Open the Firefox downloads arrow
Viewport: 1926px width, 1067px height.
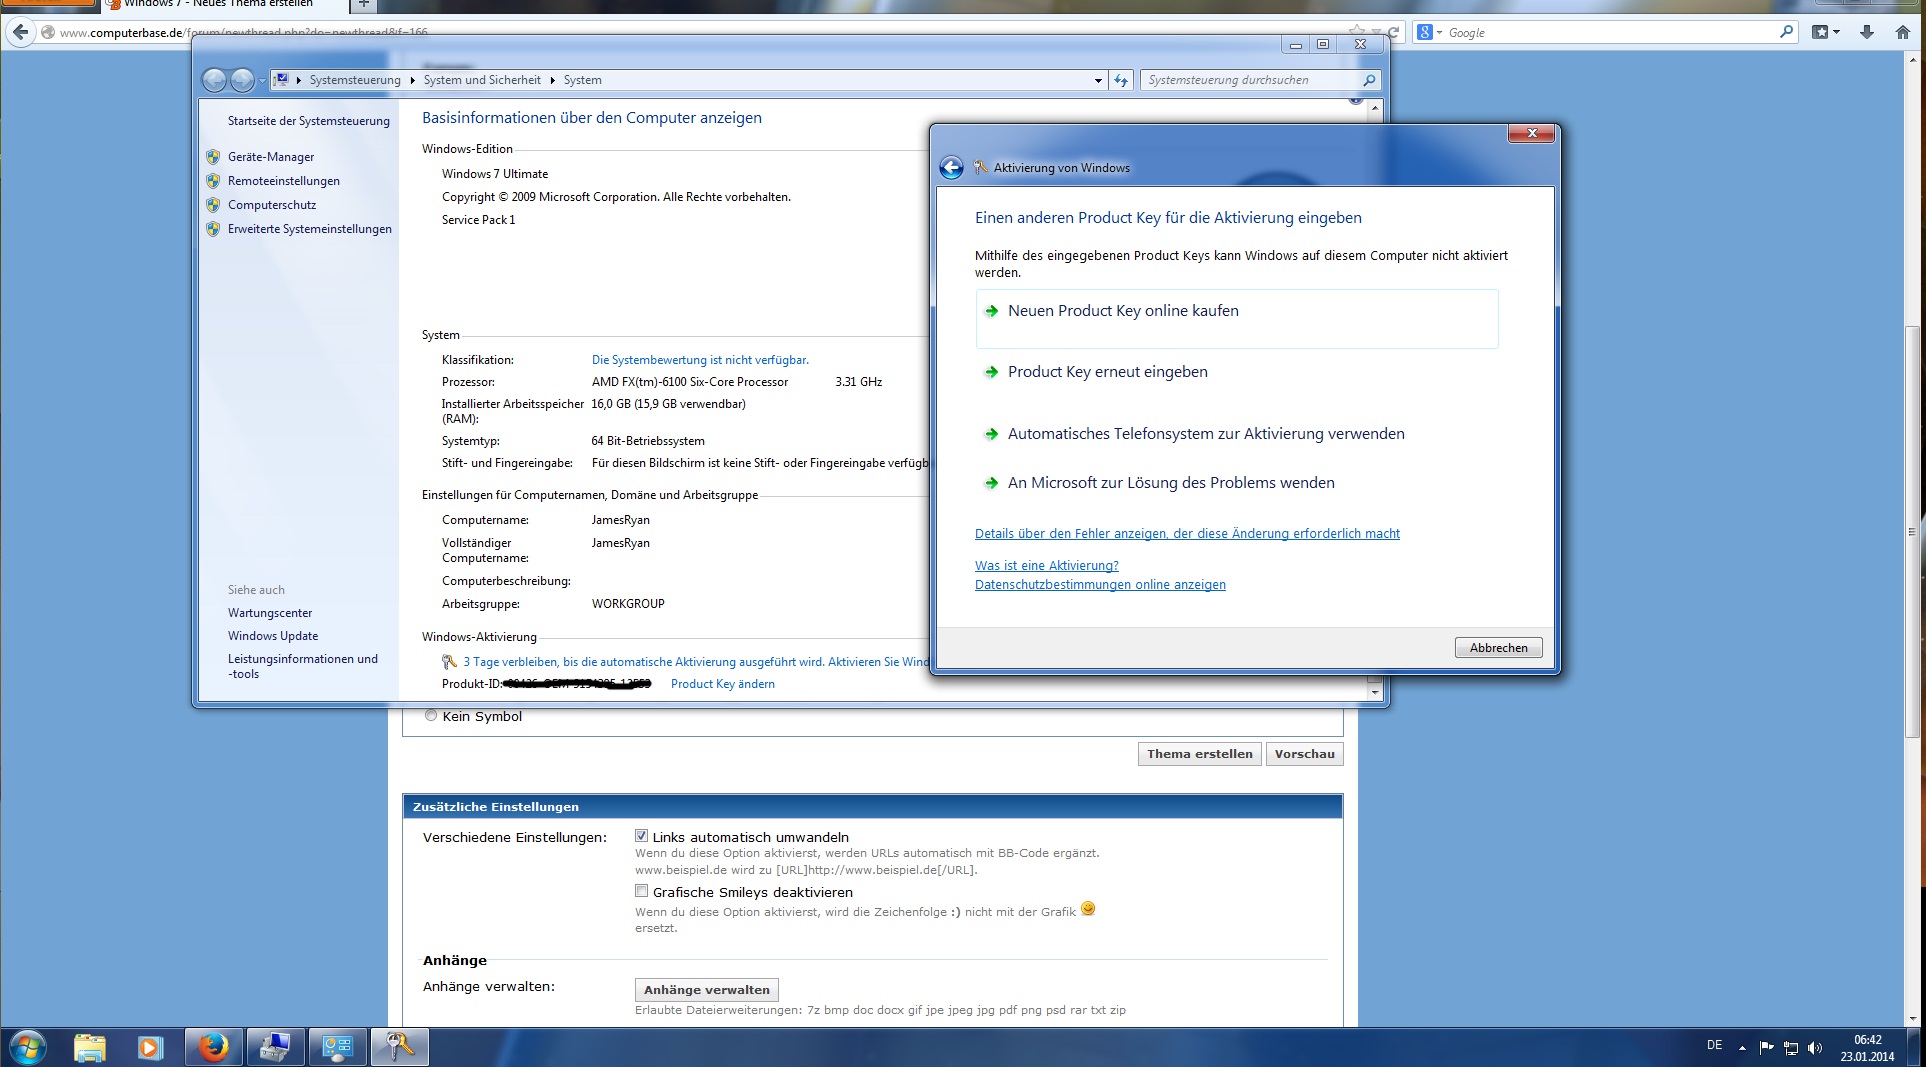coord(1867,32)
